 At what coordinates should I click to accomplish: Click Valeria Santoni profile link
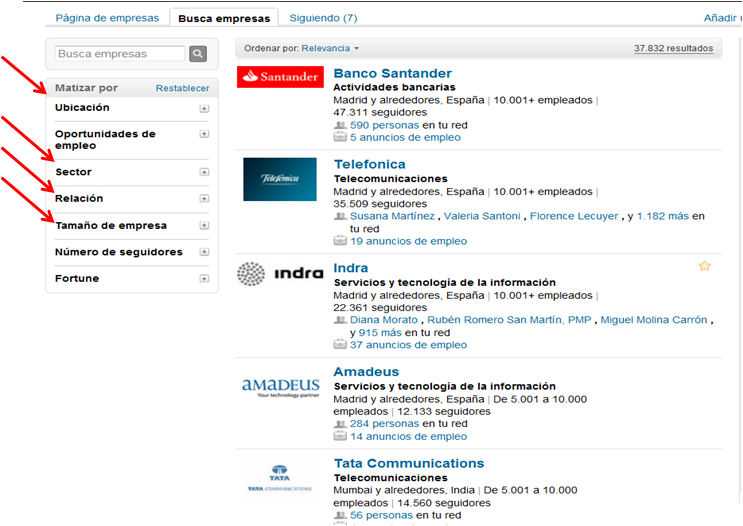coord(482,216)
